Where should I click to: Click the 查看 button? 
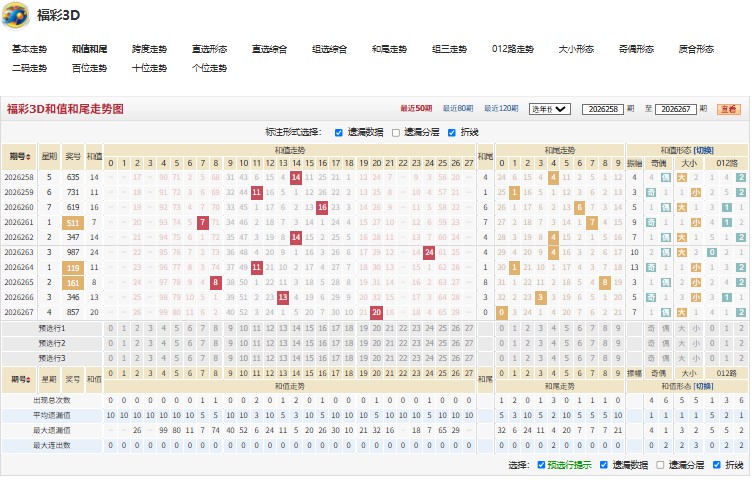tap(729, 109)
